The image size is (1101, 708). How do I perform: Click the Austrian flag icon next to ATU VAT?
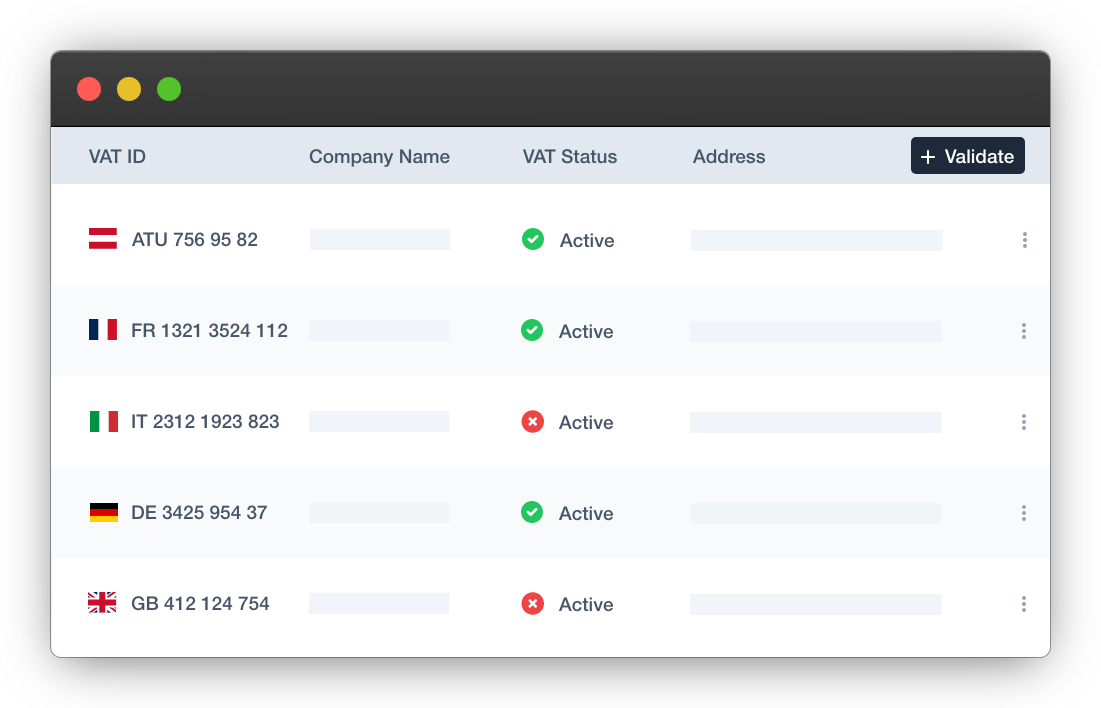(103, 239)
